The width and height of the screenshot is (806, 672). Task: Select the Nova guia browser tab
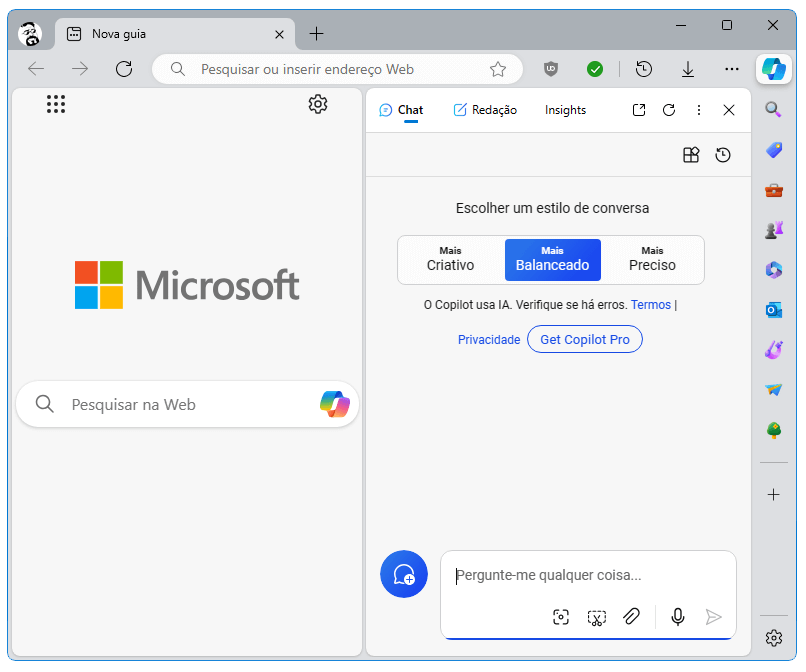coord(175,34)
